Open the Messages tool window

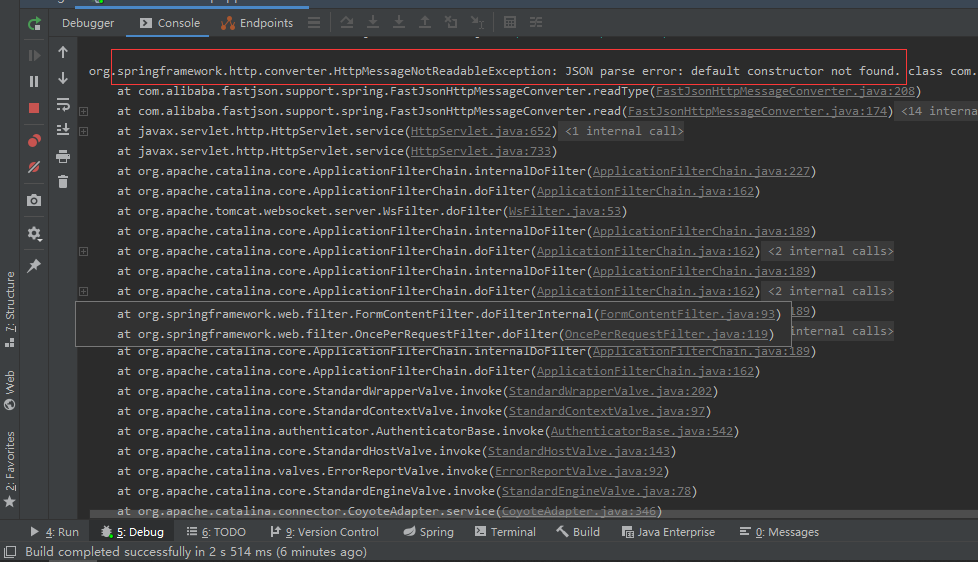(779, 532)
